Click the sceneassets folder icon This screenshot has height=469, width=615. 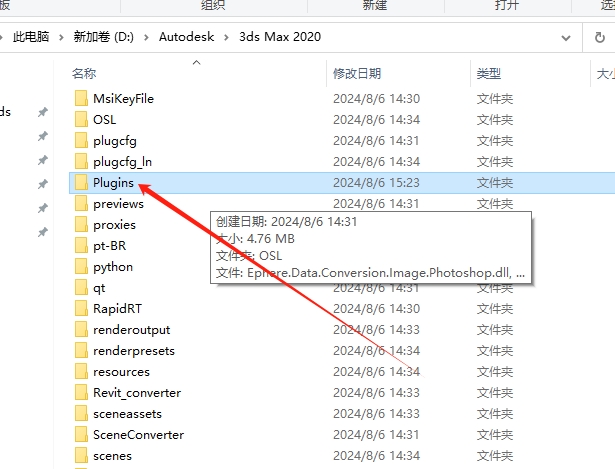(81, 414)
